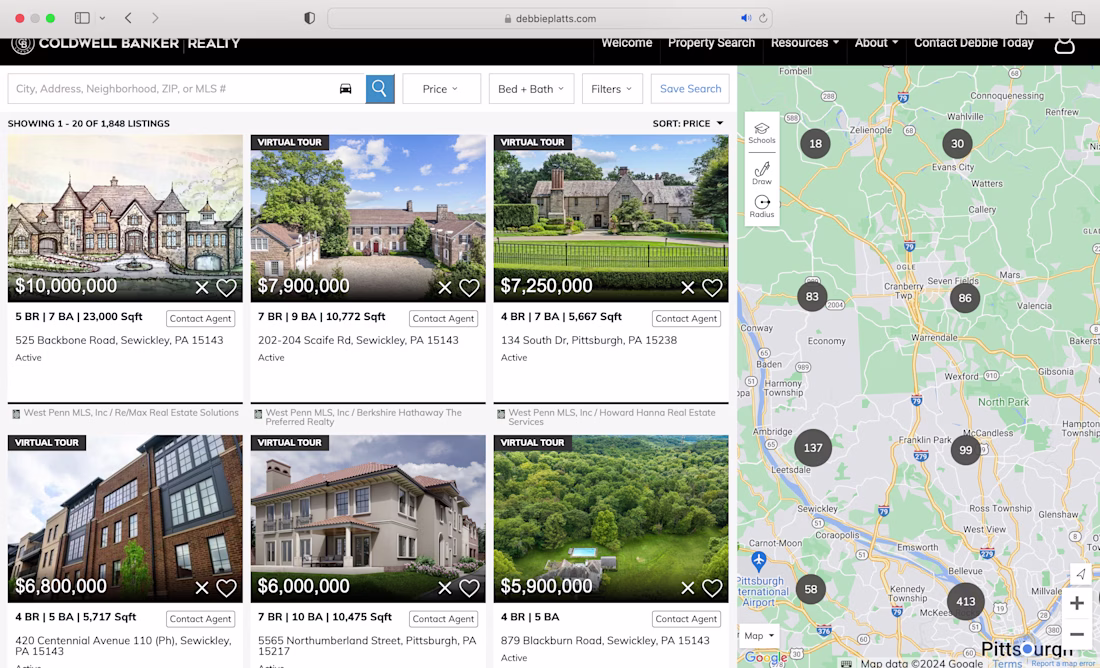Viewport: 1100px width, 668px height.
Task: Open the Map type dropdown
Action: point(759,636)
